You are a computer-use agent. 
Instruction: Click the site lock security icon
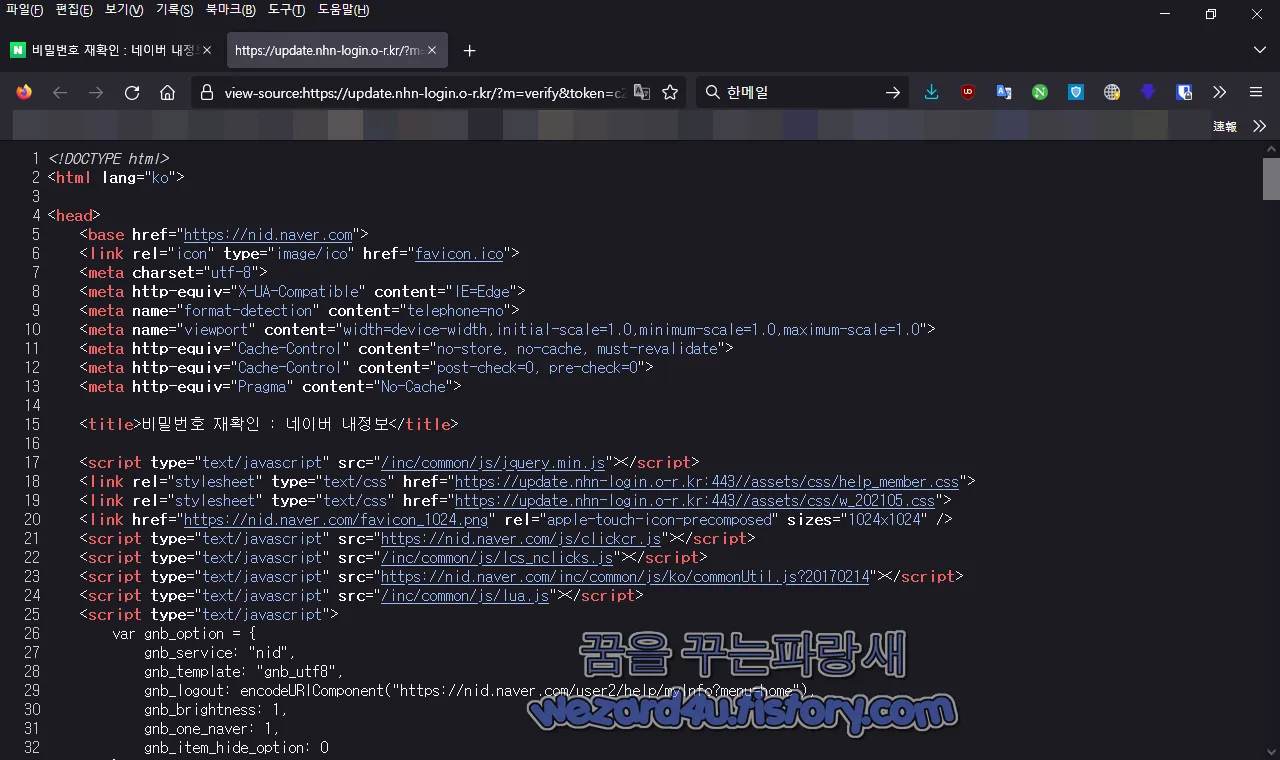pos(207,92)
